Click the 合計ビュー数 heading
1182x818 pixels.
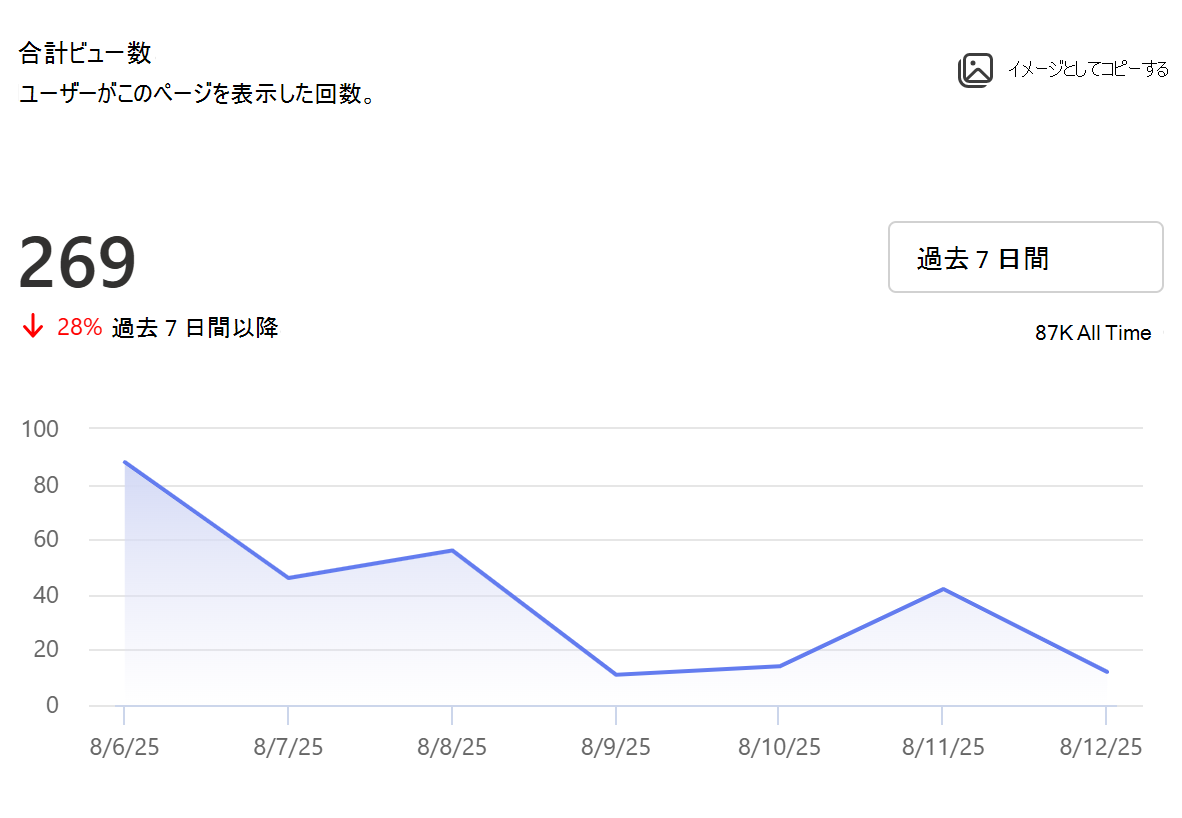click(85, 53)
